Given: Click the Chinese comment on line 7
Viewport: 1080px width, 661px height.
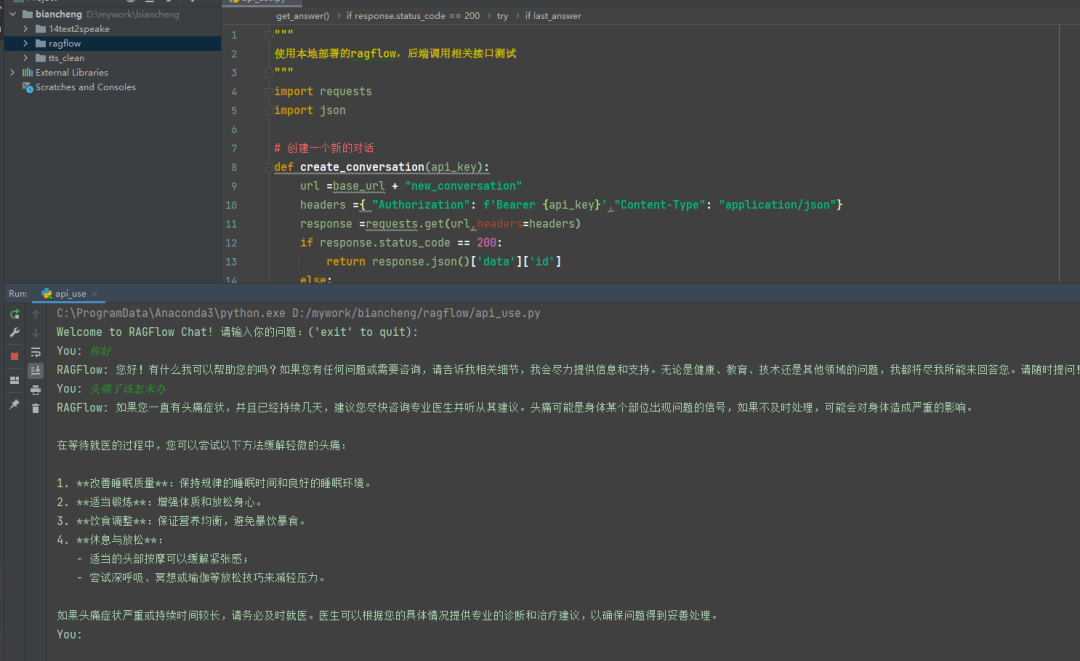Looking at the screenshot, I should coord(324,148).
